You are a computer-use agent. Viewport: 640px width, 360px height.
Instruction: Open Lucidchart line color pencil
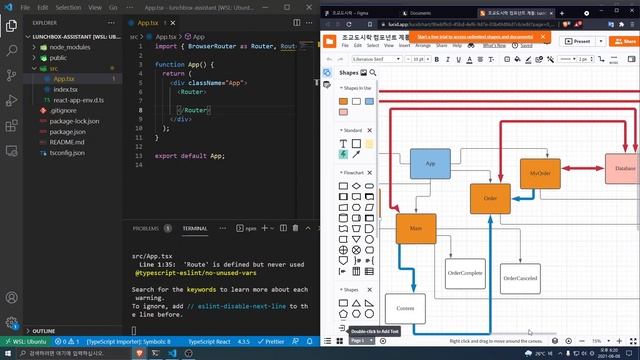tap(528, 60)
